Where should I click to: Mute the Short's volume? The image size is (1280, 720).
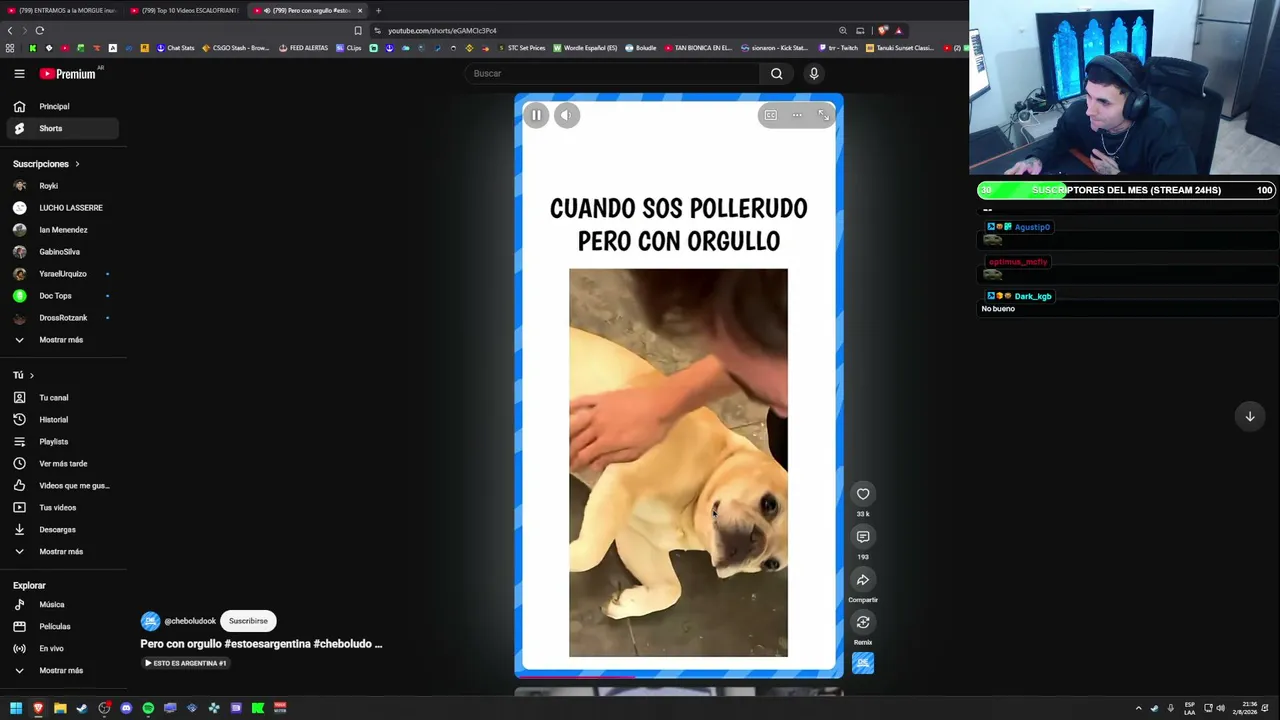tap(566, 115)
